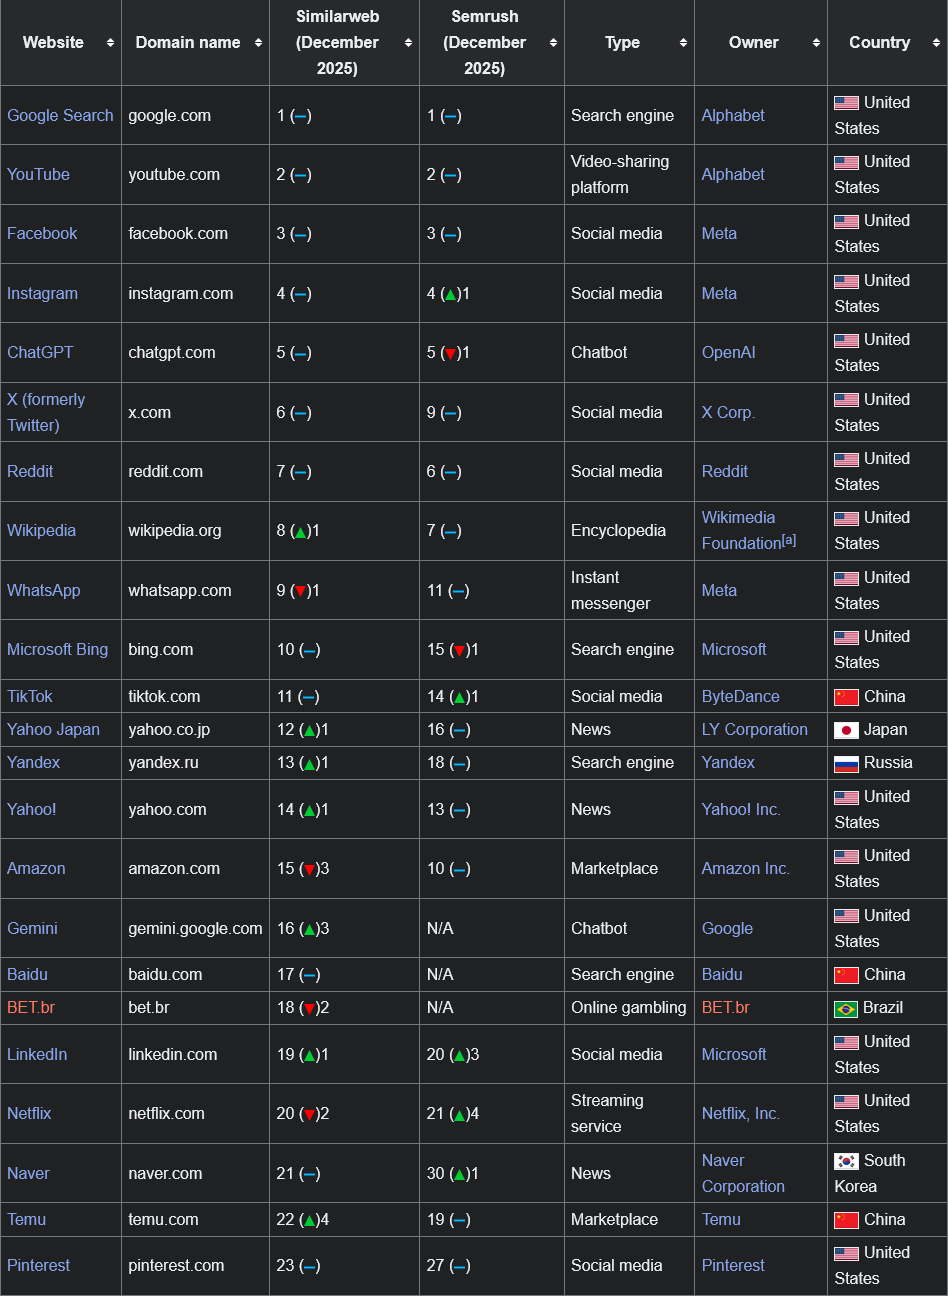Click green up arrow in Wikipedia Similarweb cell

click(x=300, y=532)
